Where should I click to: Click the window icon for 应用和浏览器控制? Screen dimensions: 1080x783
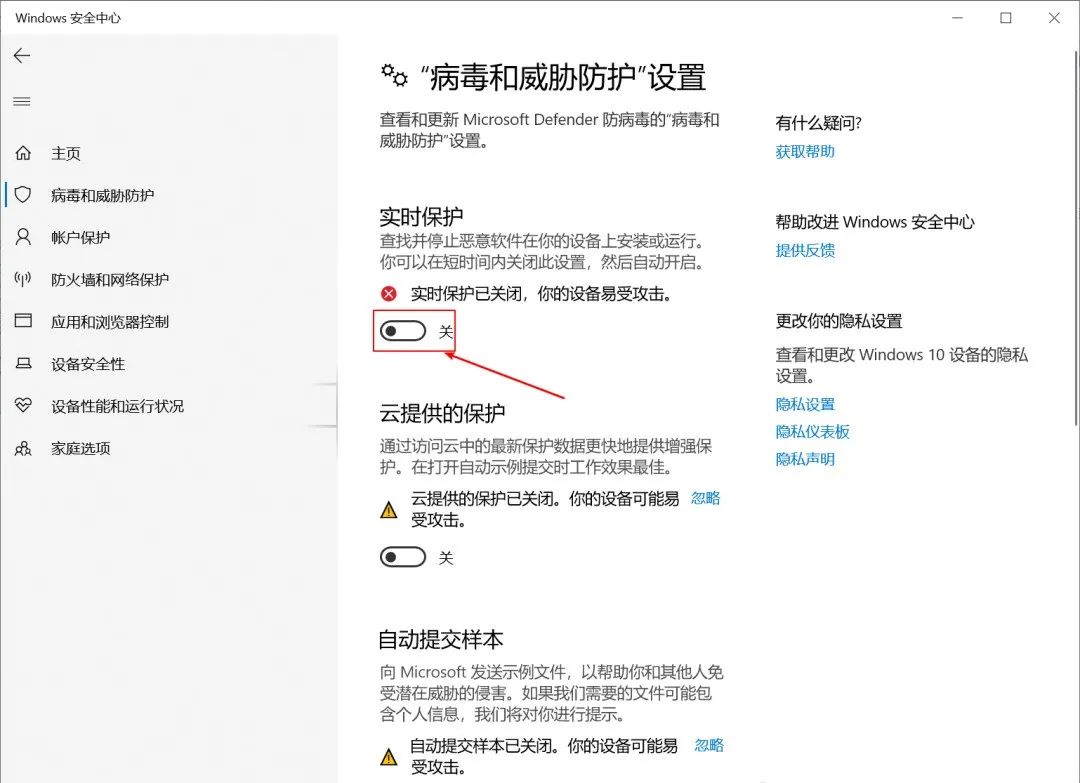tap(23, 321)
